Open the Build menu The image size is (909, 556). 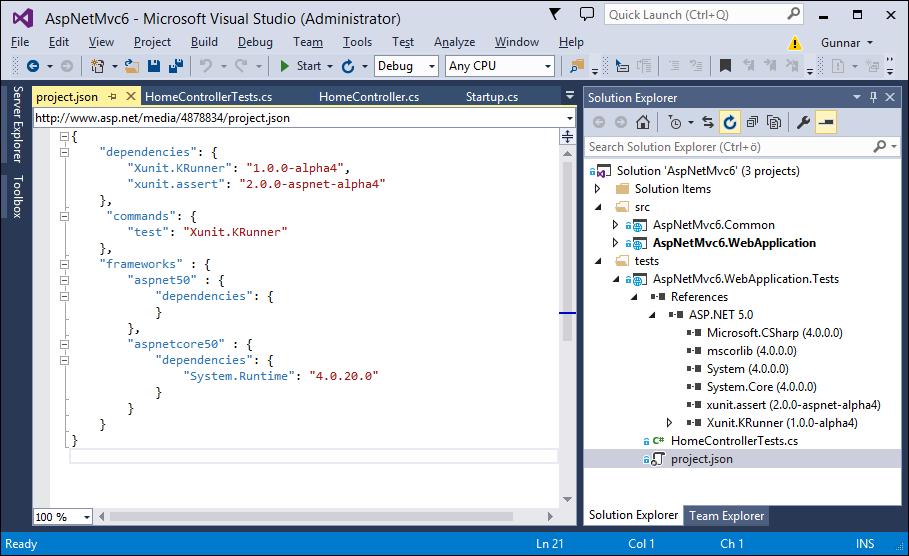click(x=204, y=42)
